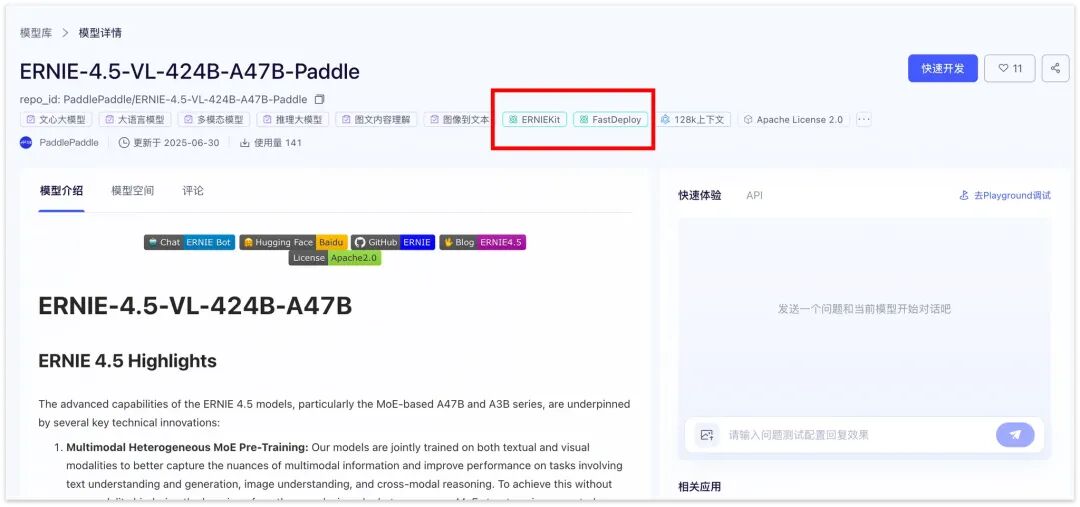Click the License Apache2.0 badge
The width and height of the screenshot is (1080, 507).
[x=335, y=258]
